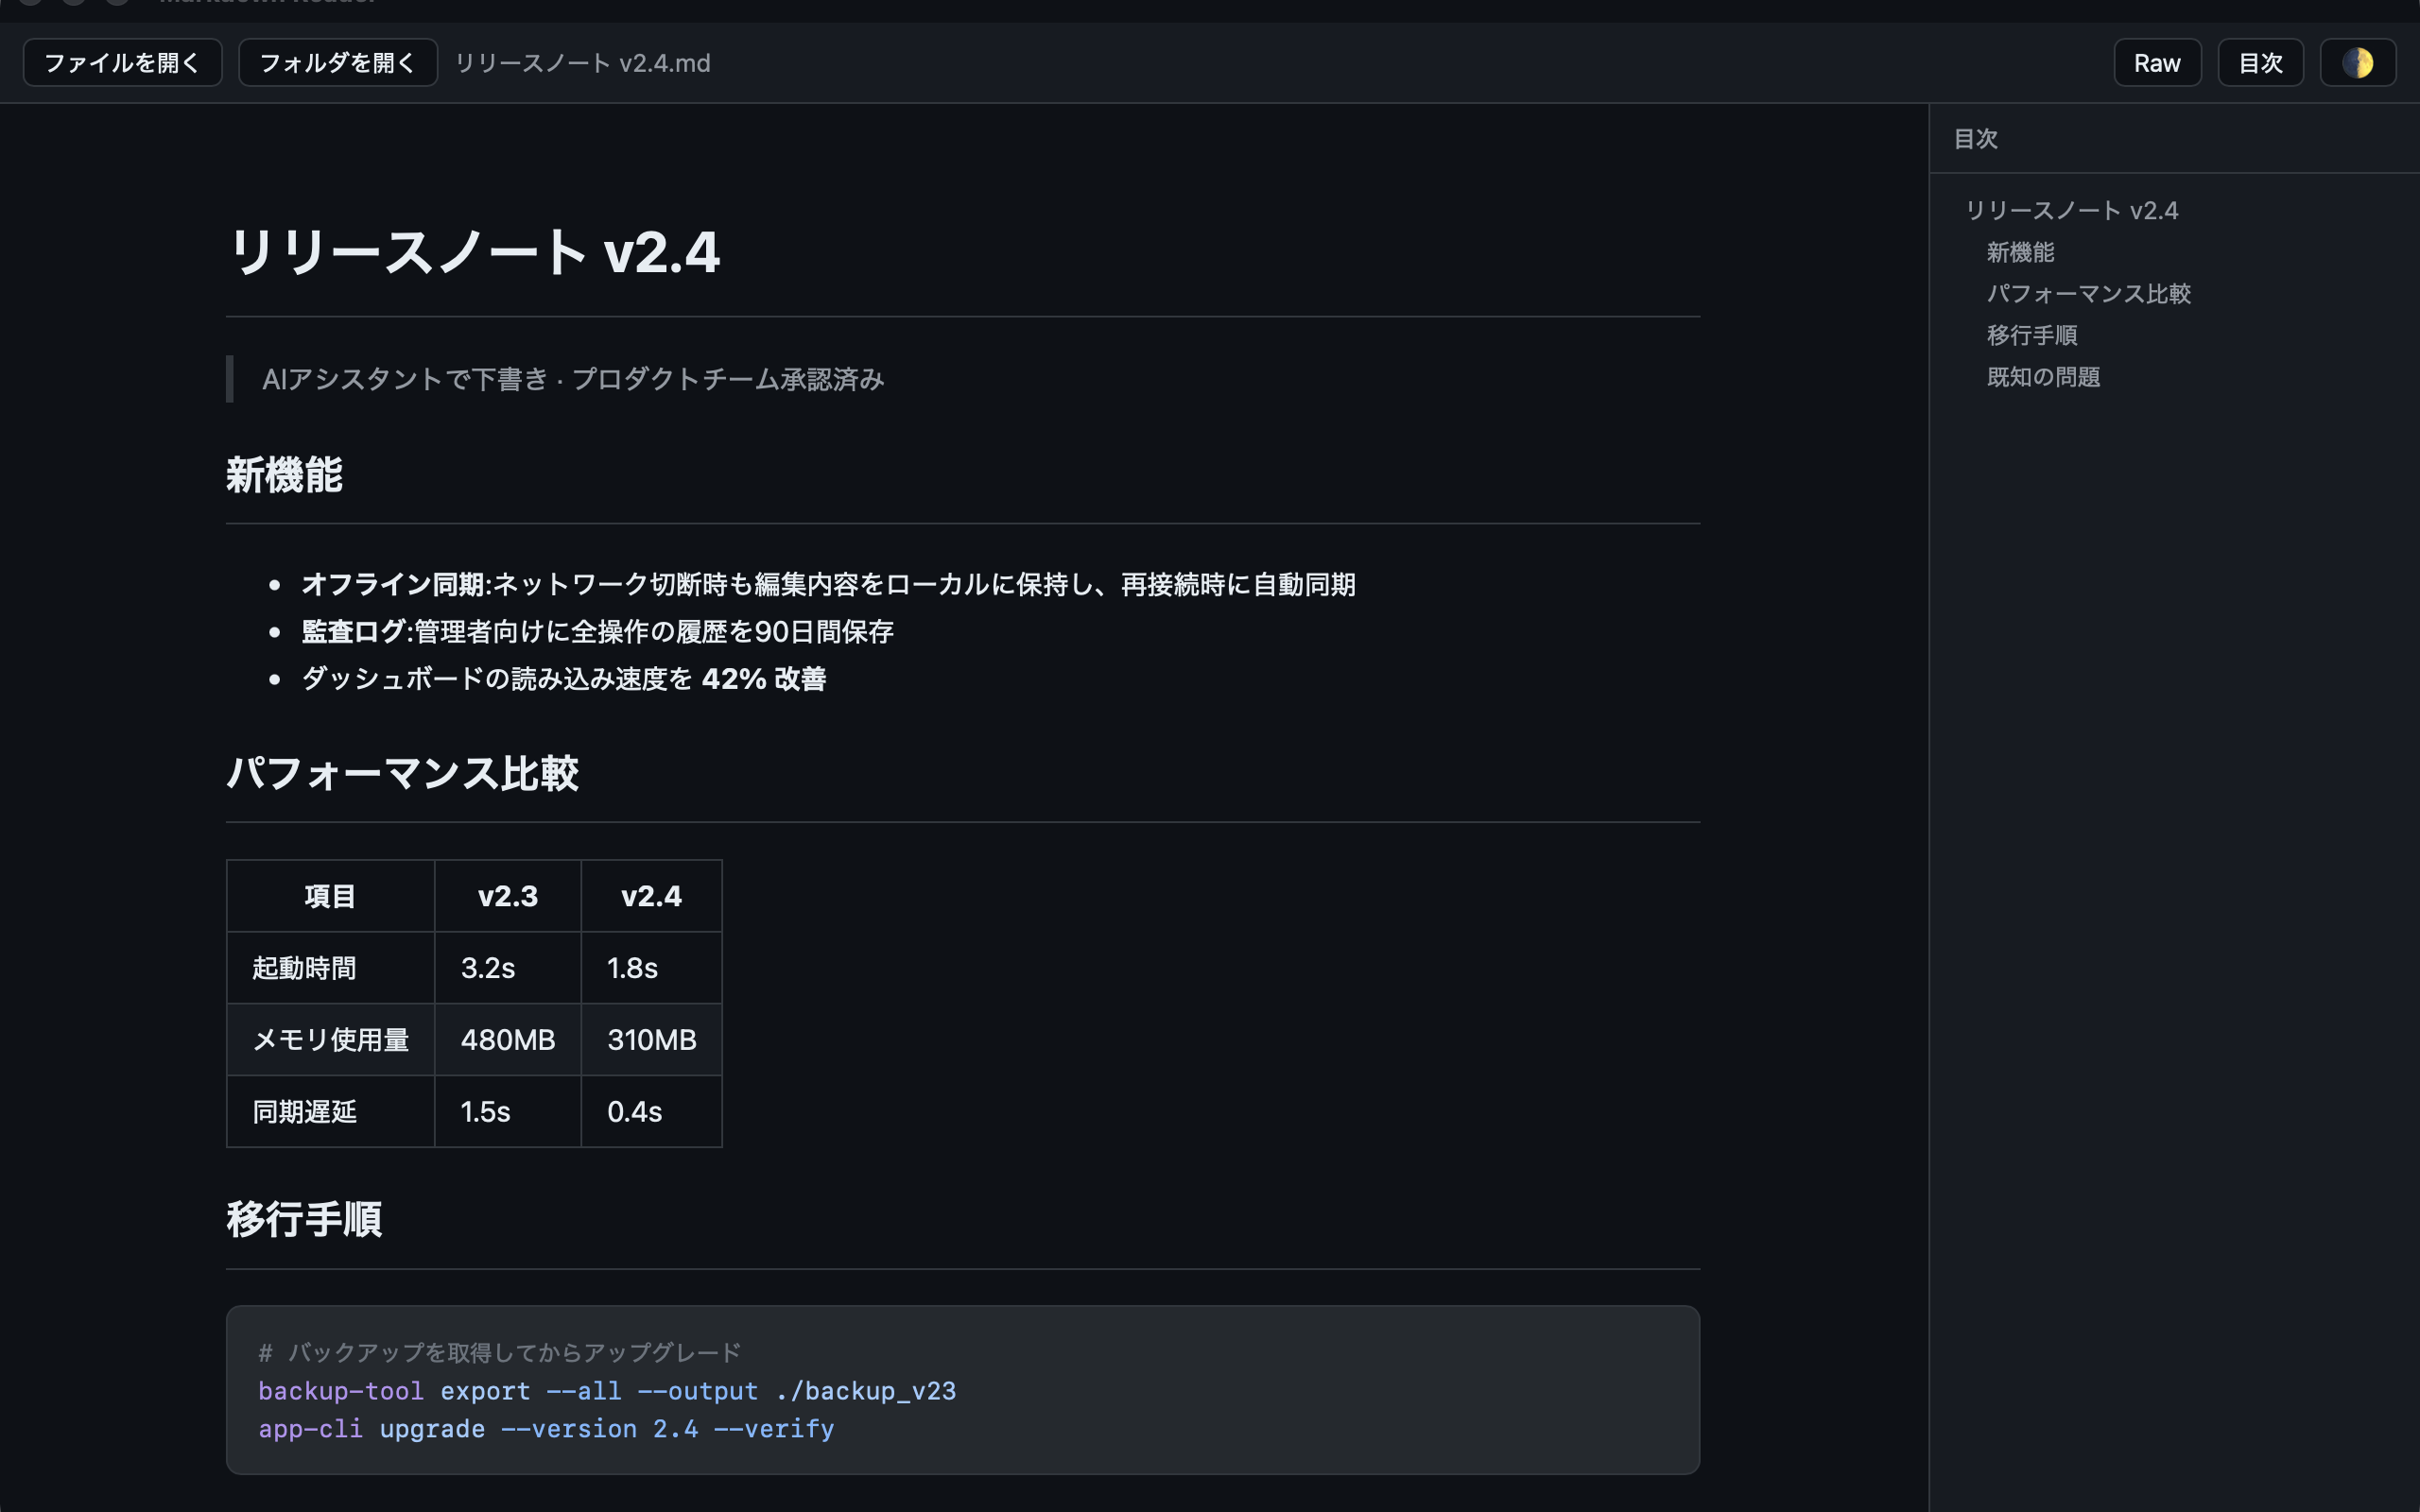
Task: Click the ファイルを開く button
Action: 122,63
